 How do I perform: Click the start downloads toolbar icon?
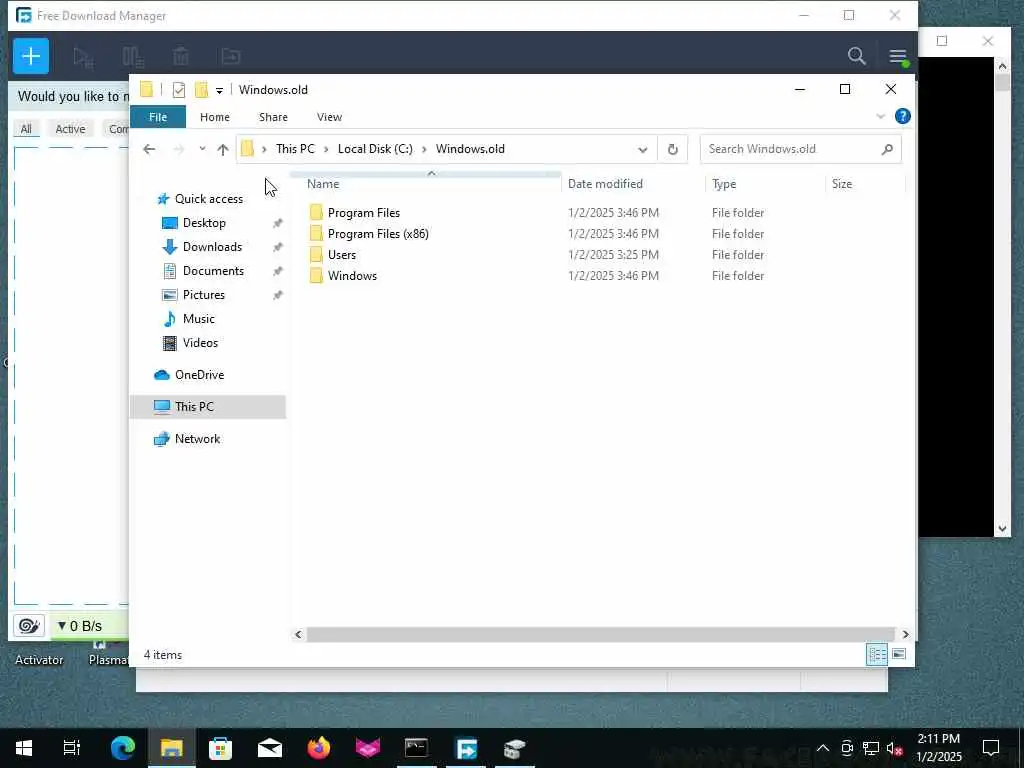pyautogui.click(x=84, y=57)
